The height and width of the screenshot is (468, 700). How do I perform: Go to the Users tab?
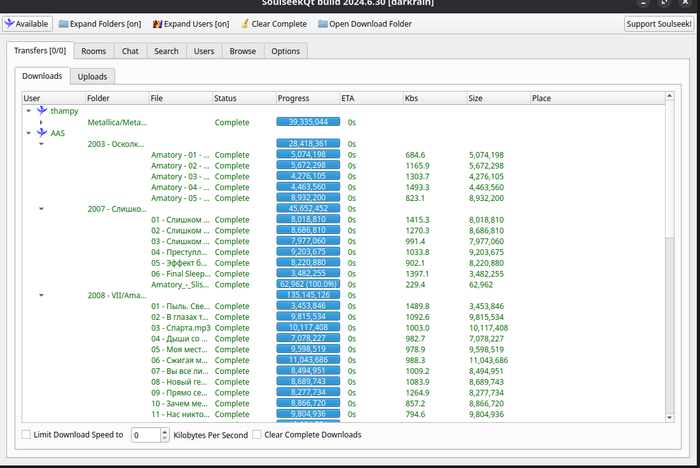204,51
